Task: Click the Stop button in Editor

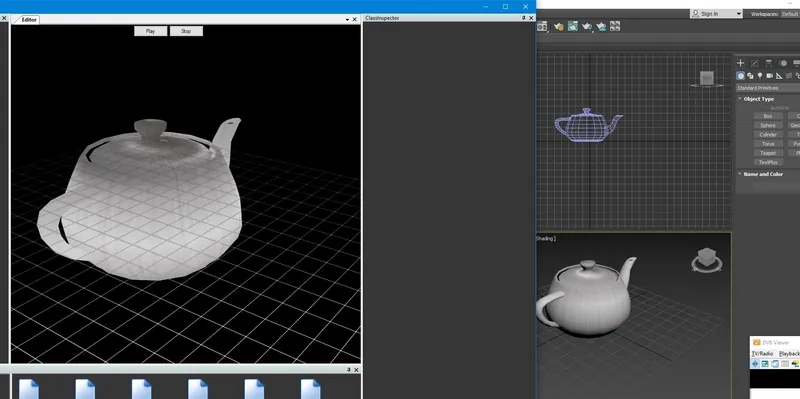Action: click(x=186, y=31)
